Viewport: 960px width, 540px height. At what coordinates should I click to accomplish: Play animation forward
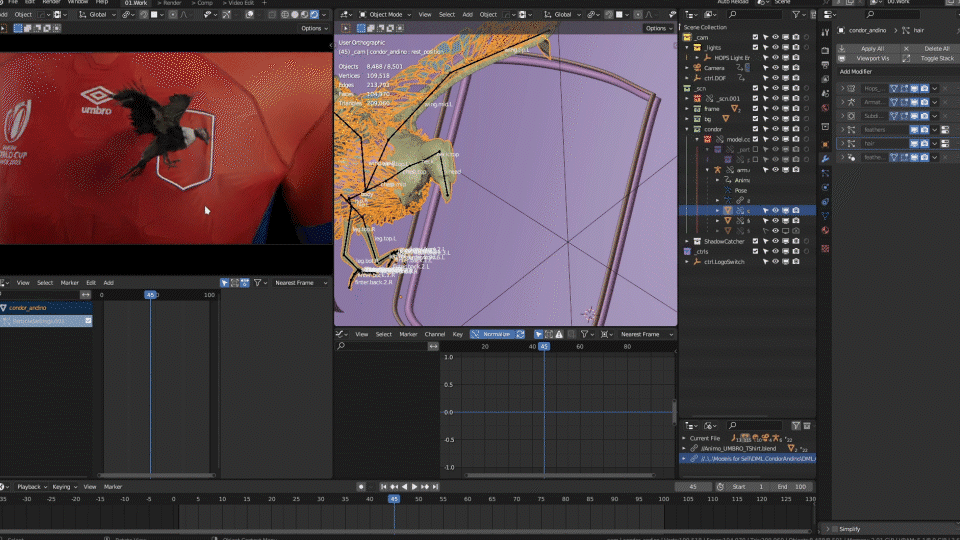tap(414, 487)
